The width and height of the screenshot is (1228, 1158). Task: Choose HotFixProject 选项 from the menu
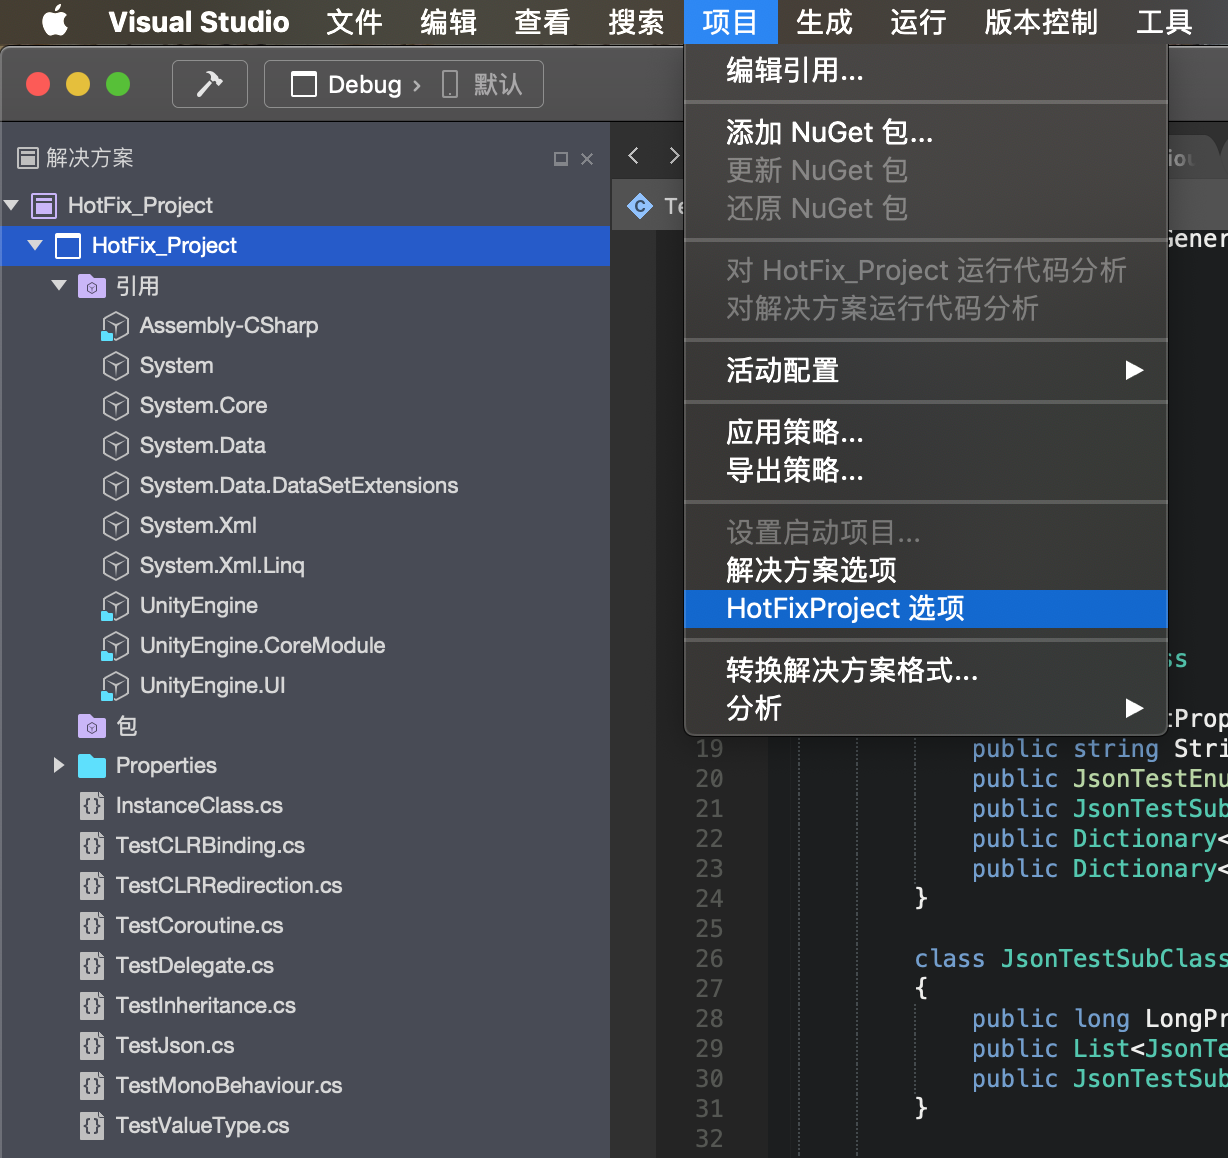[926, 608]
